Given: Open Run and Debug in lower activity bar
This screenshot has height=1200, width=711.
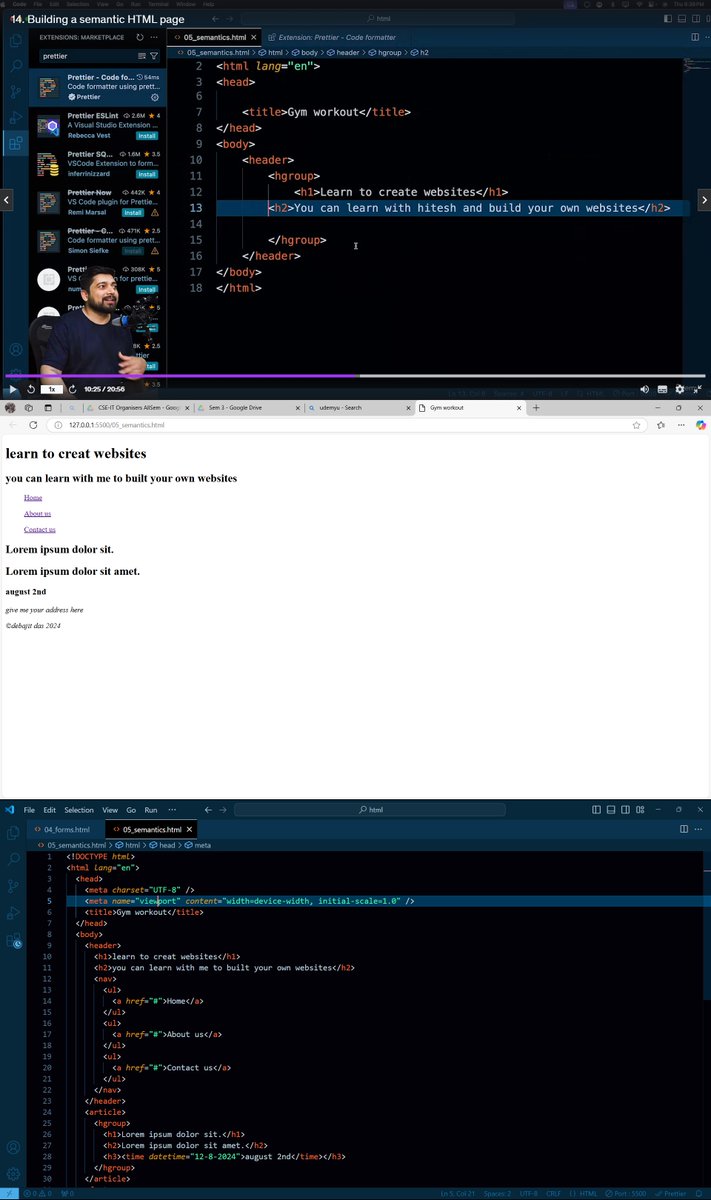Looking at the screenshot, I should (13, 913).
